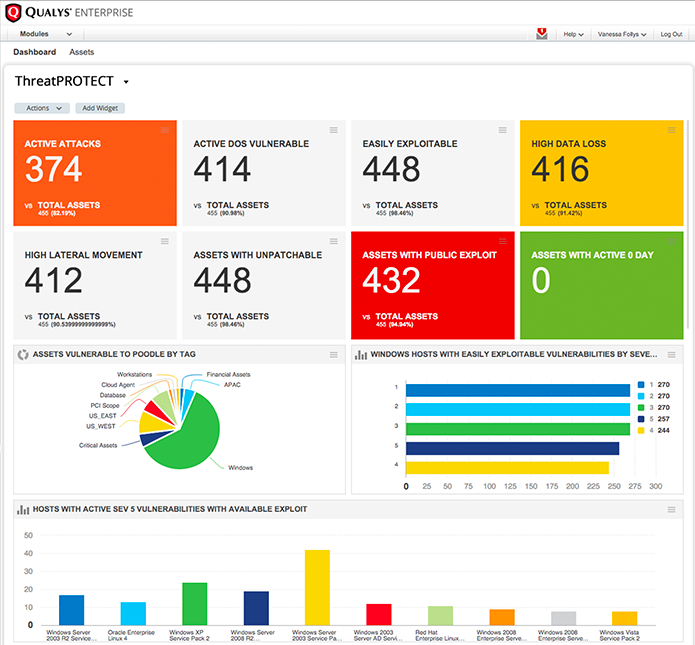Open Active DOS Vulnerable widget menu icon
This screenshot has width=695, height=645.
click(334, 130)
